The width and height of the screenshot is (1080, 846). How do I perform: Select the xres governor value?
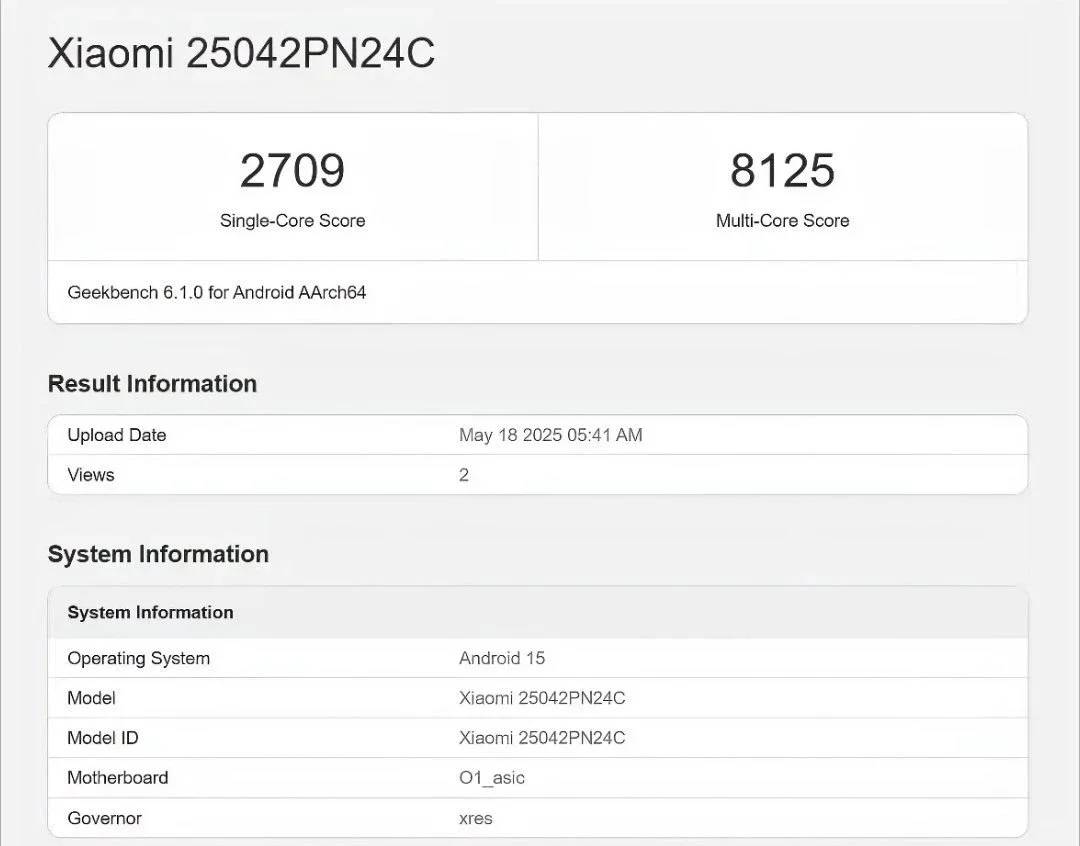point(476,818)
